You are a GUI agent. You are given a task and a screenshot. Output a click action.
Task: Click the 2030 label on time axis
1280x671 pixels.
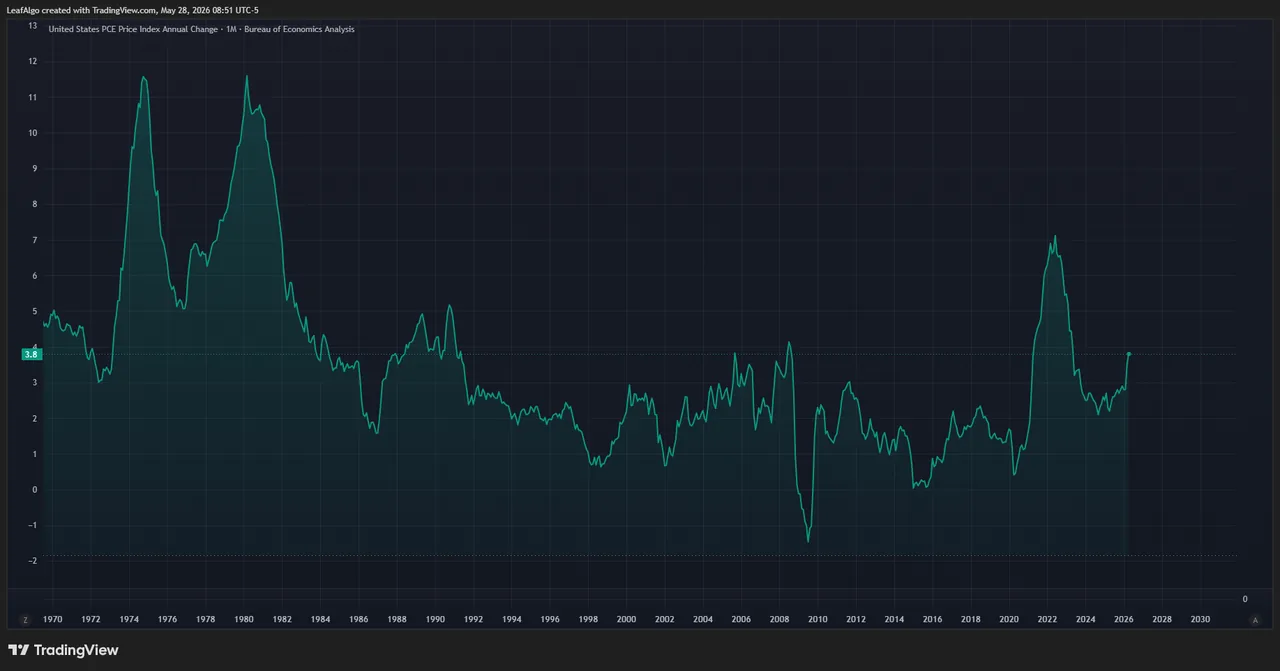click(1200, 620)
